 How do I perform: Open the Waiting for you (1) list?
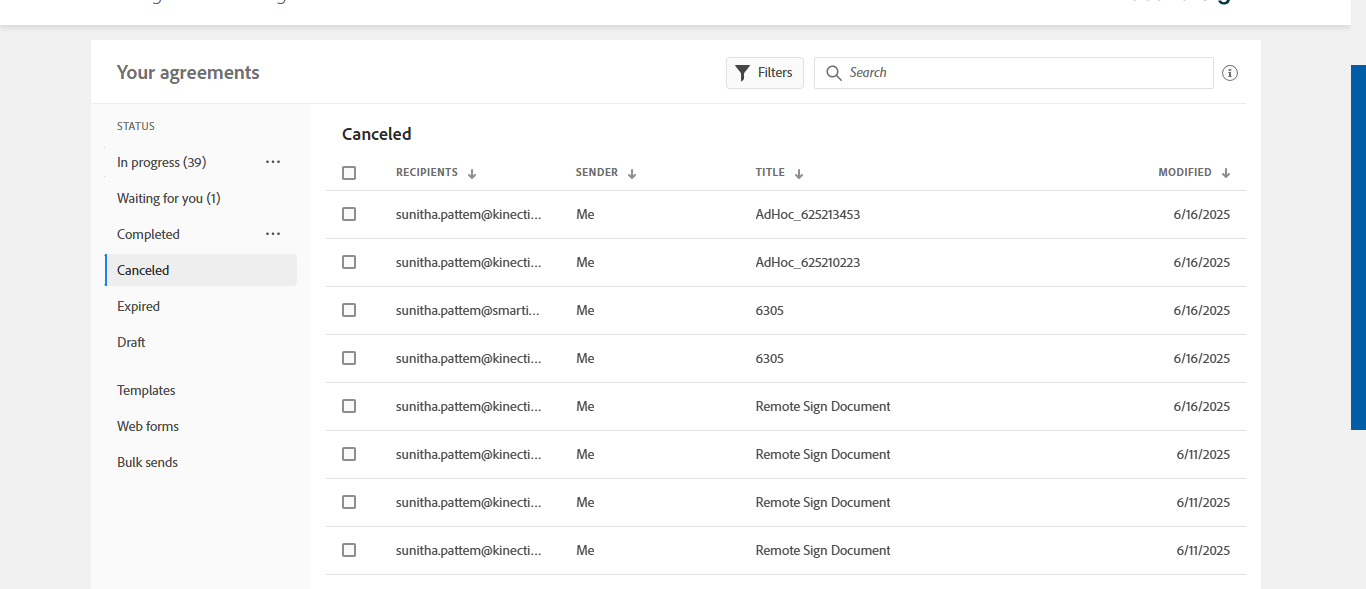[169, 198]
